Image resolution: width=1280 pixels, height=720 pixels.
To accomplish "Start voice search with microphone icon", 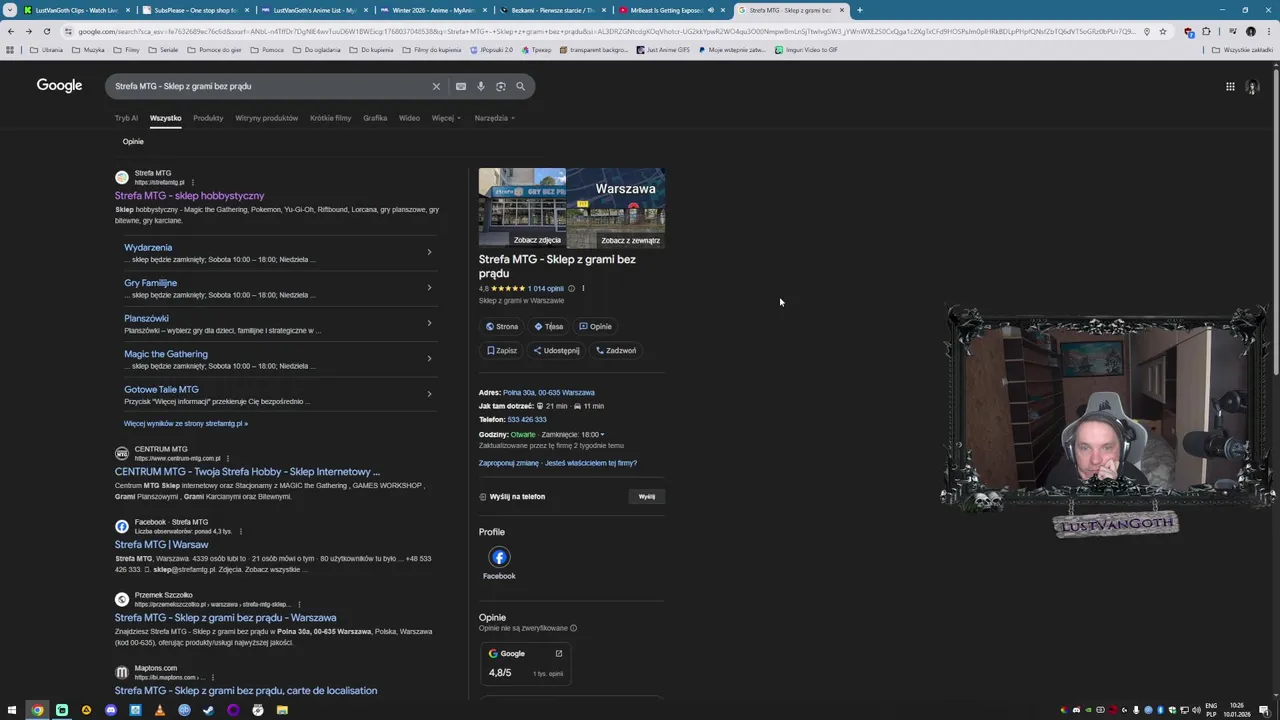I will pyautogui.click(x=481, y=86).
